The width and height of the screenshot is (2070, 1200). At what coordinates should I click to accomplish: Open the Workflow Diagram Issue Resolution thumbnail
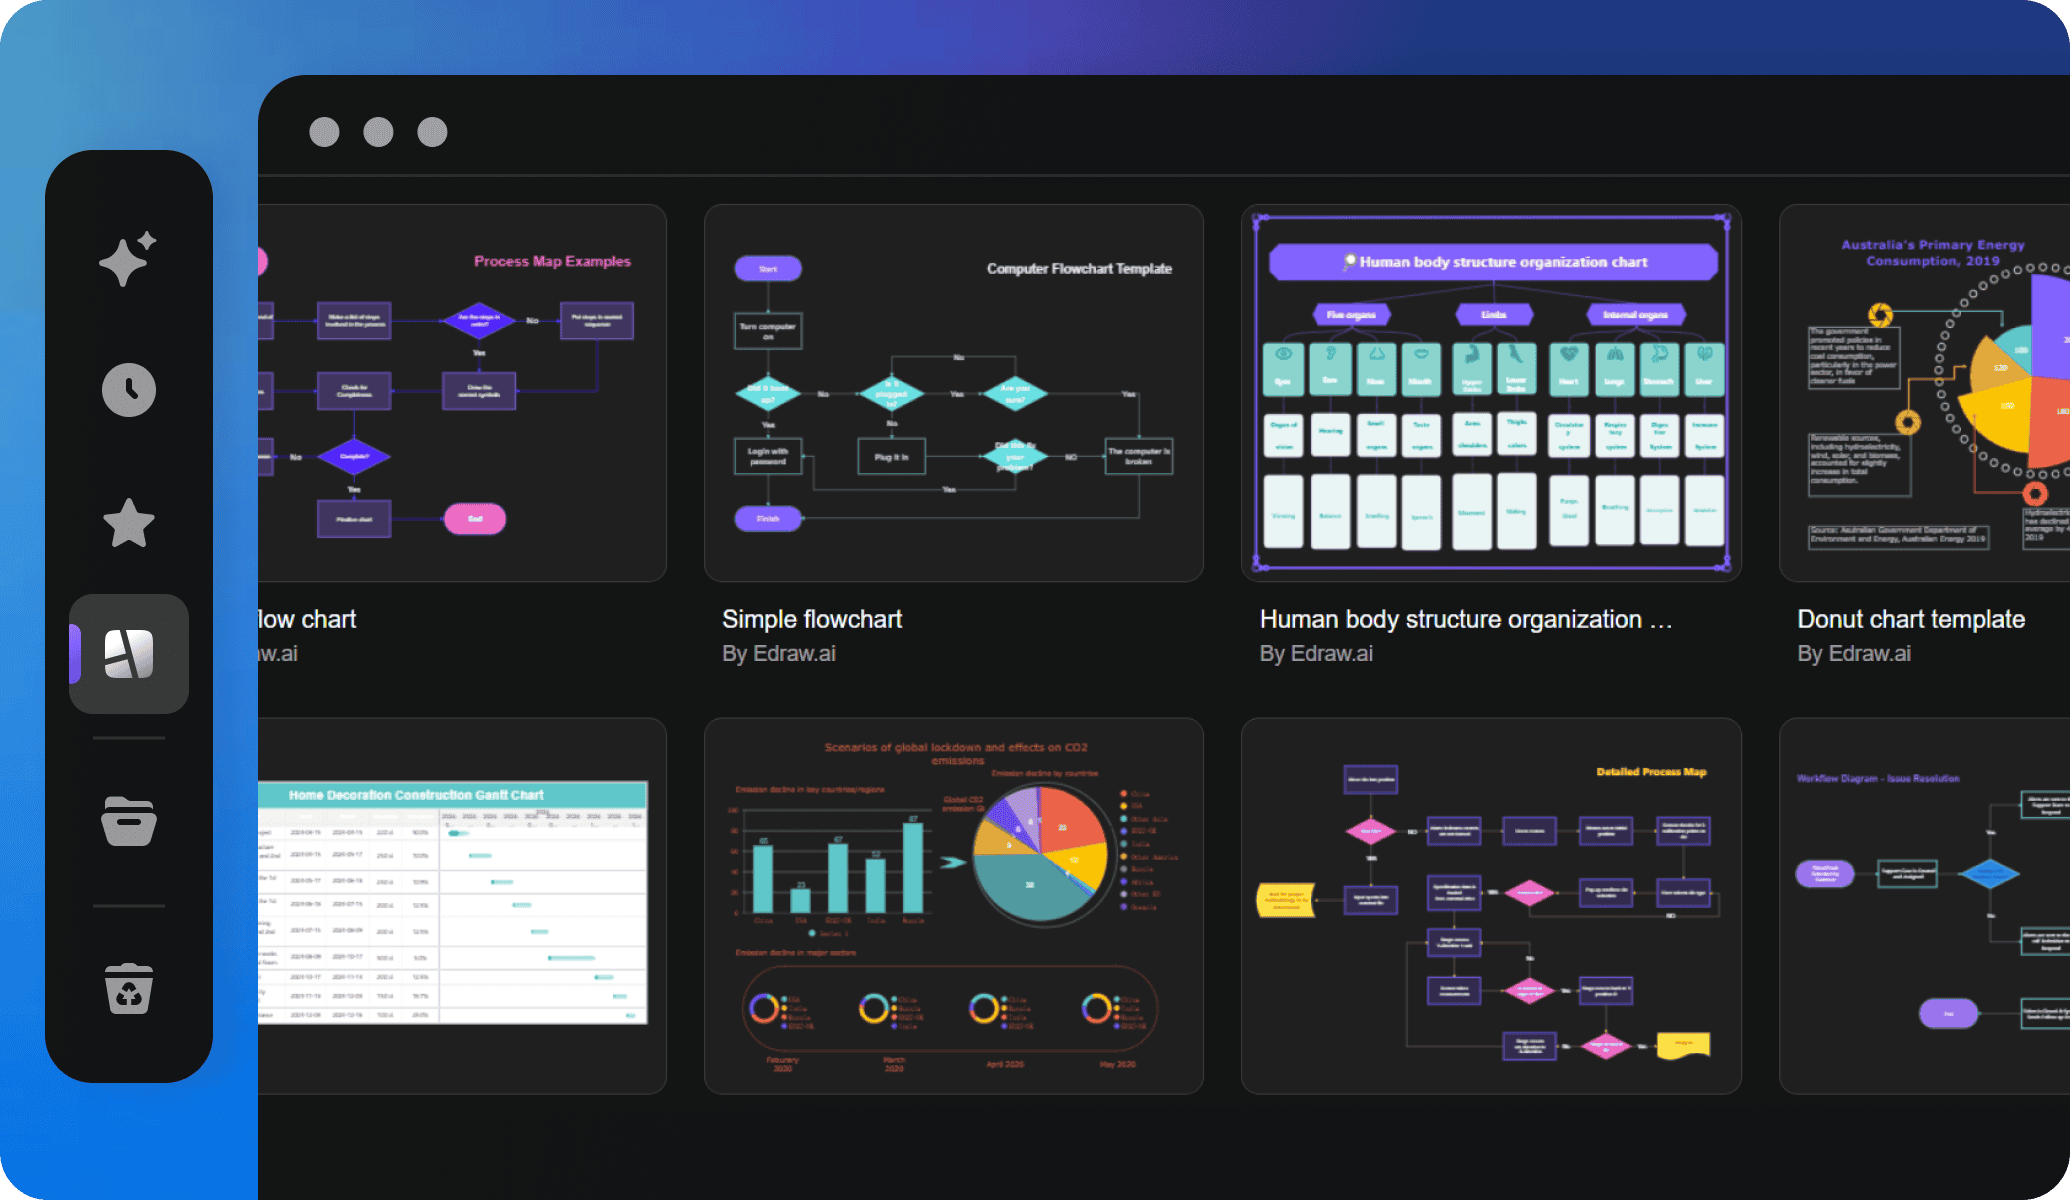(1924, 906)
